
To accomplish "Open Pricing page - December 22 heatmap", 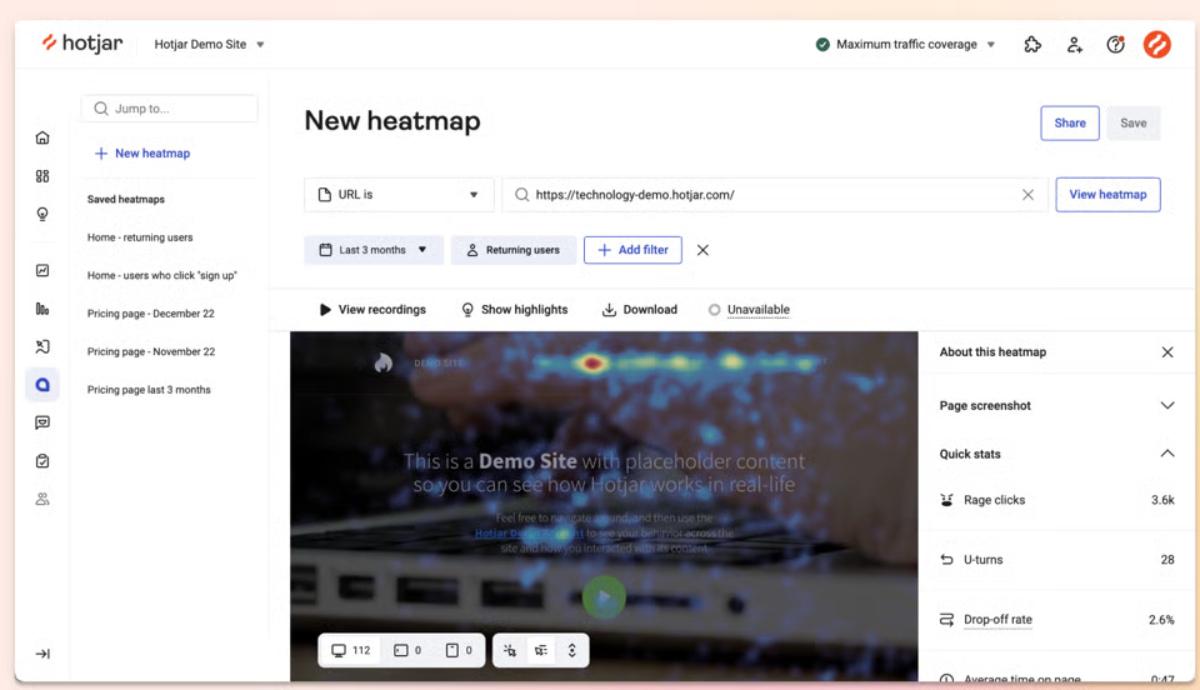I will click(x=151, y=314).
